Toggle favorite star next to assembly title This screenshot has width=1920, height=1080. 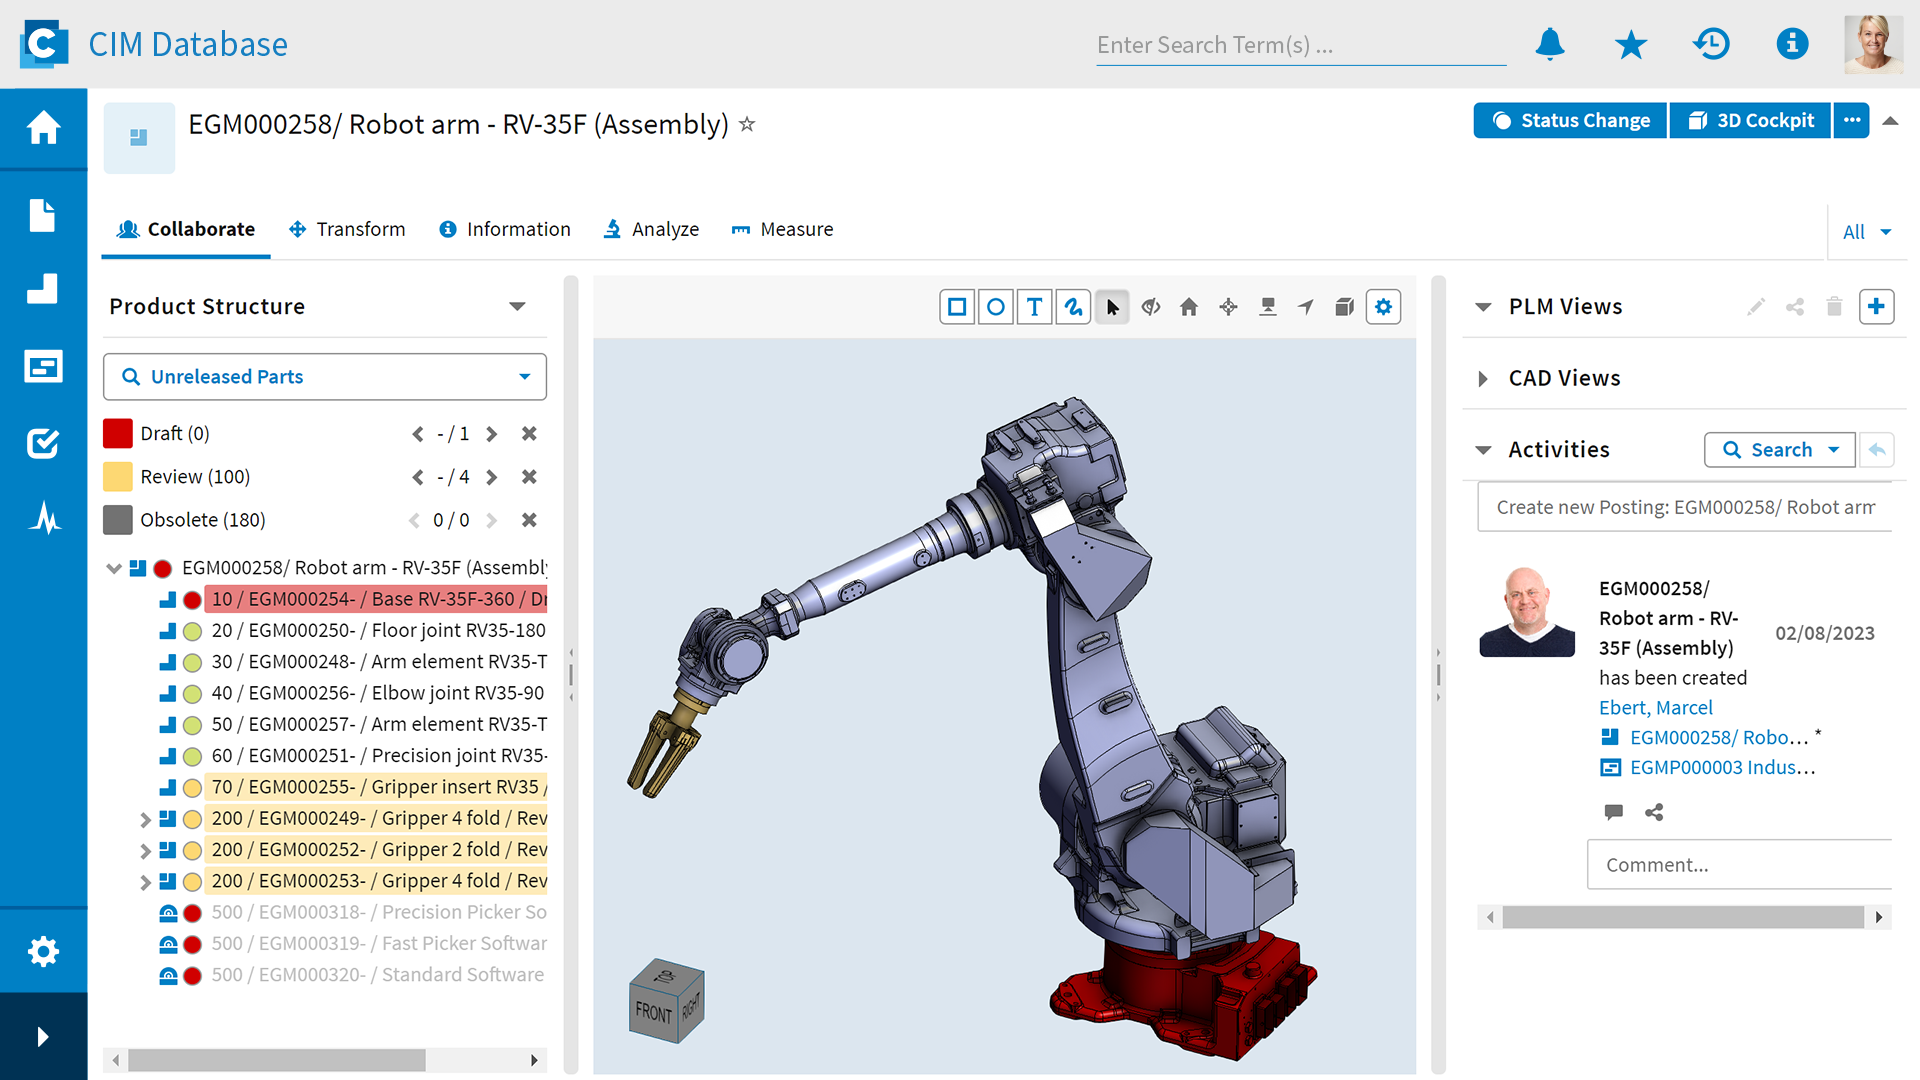click(x=747, y=125)
